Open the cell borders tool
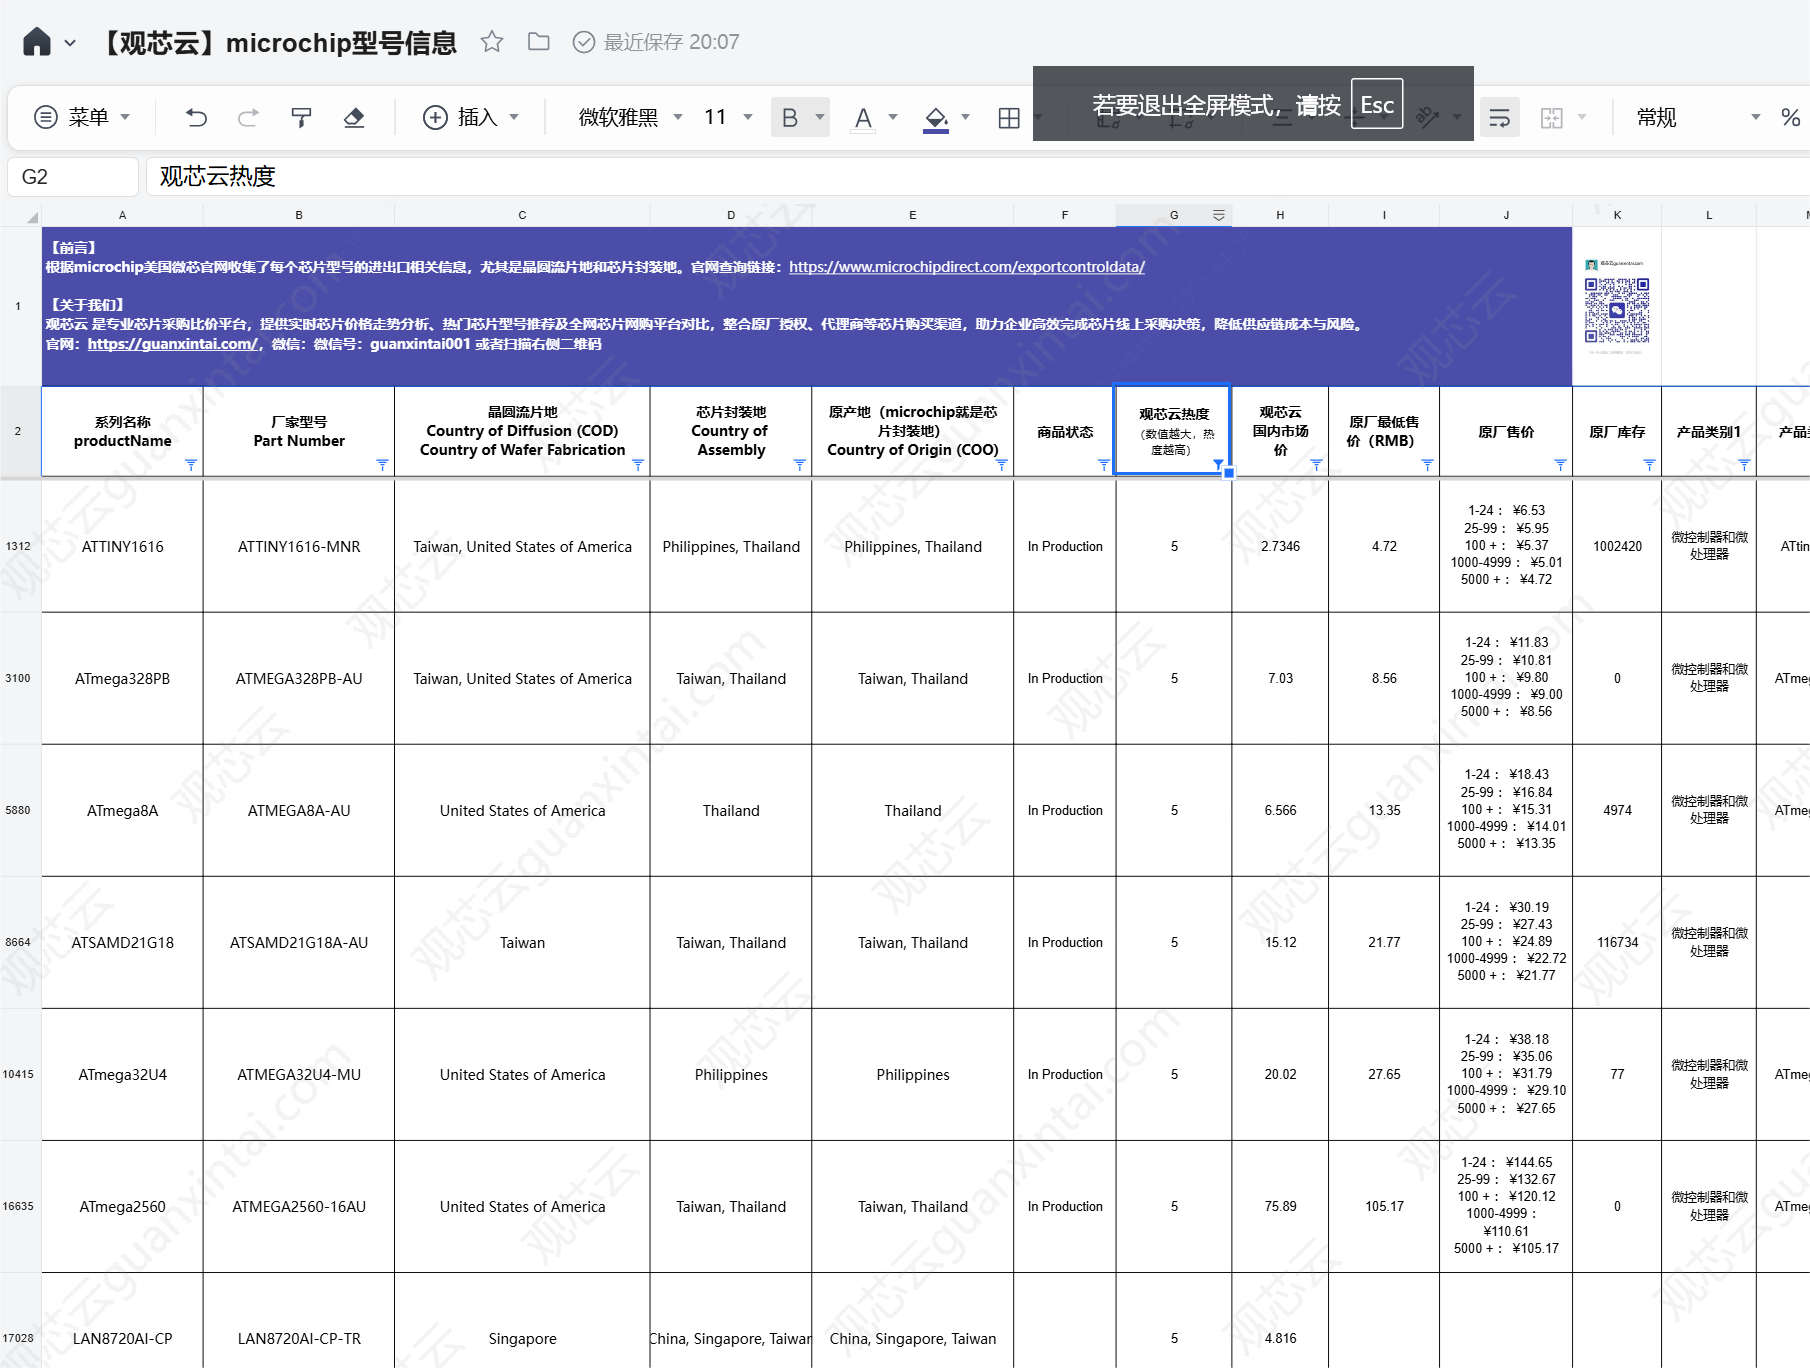This screenshot has width=1810, height=1368. click(x=1009, y=118)
